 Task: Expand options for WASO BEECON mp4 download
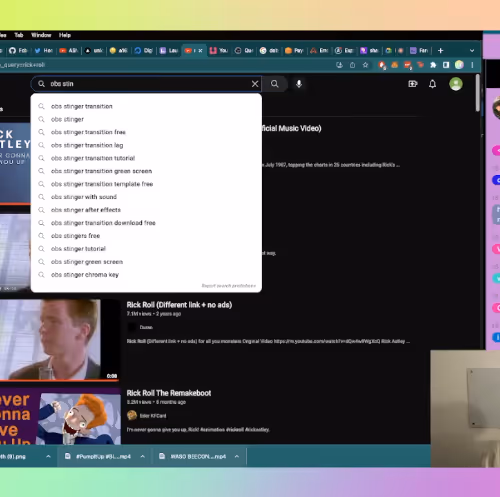pos(237,456)
